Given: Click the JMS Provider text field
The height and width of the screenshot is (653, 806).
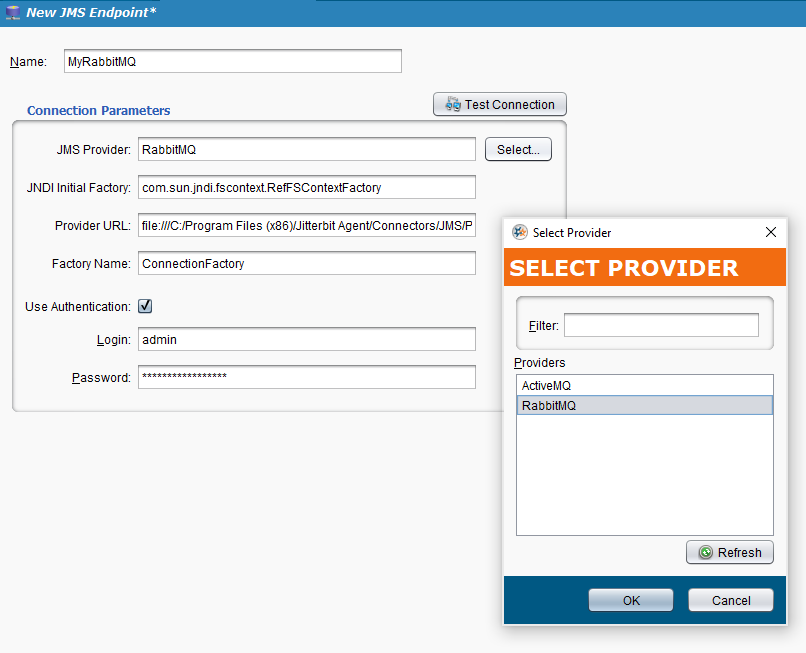Looking at the screenshot, I should [x=306, y=149].
